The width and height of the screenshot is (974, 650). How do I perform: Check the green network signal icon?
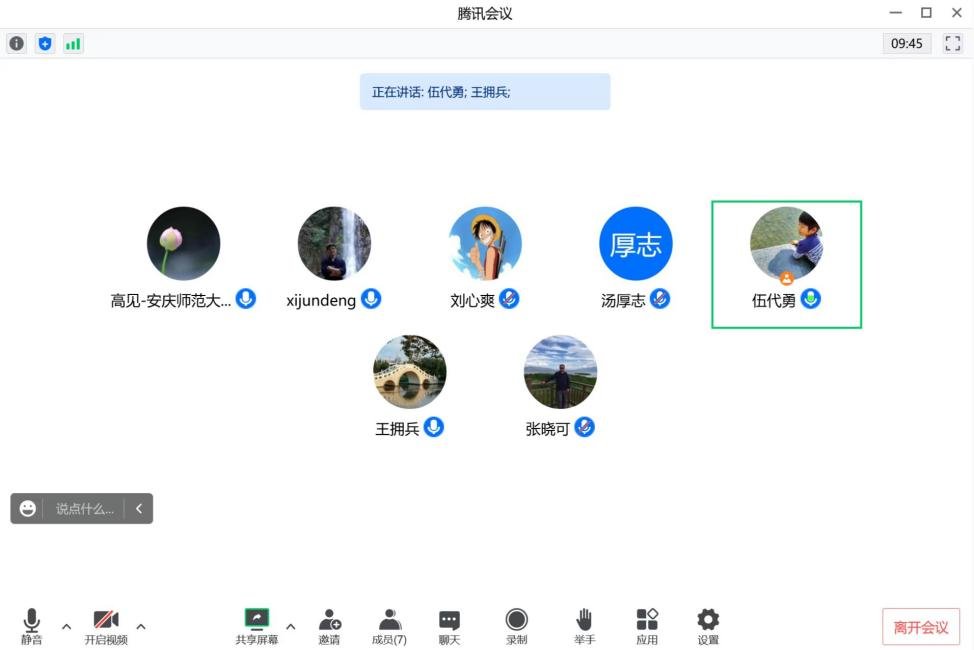73,44
